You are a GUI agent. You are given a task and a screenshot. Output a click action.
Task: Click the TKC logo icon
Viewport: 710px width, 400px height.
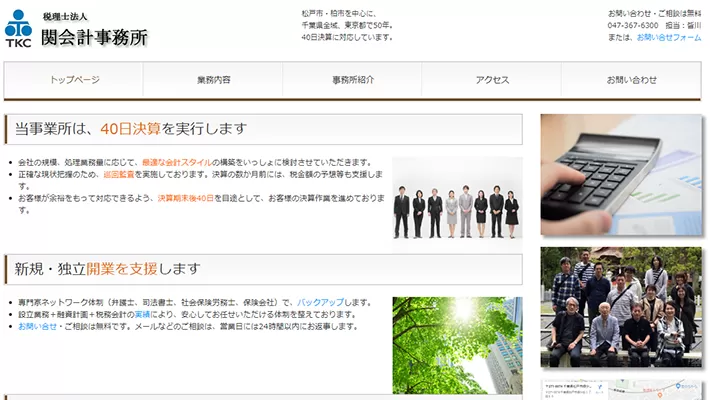click(18, 29)
